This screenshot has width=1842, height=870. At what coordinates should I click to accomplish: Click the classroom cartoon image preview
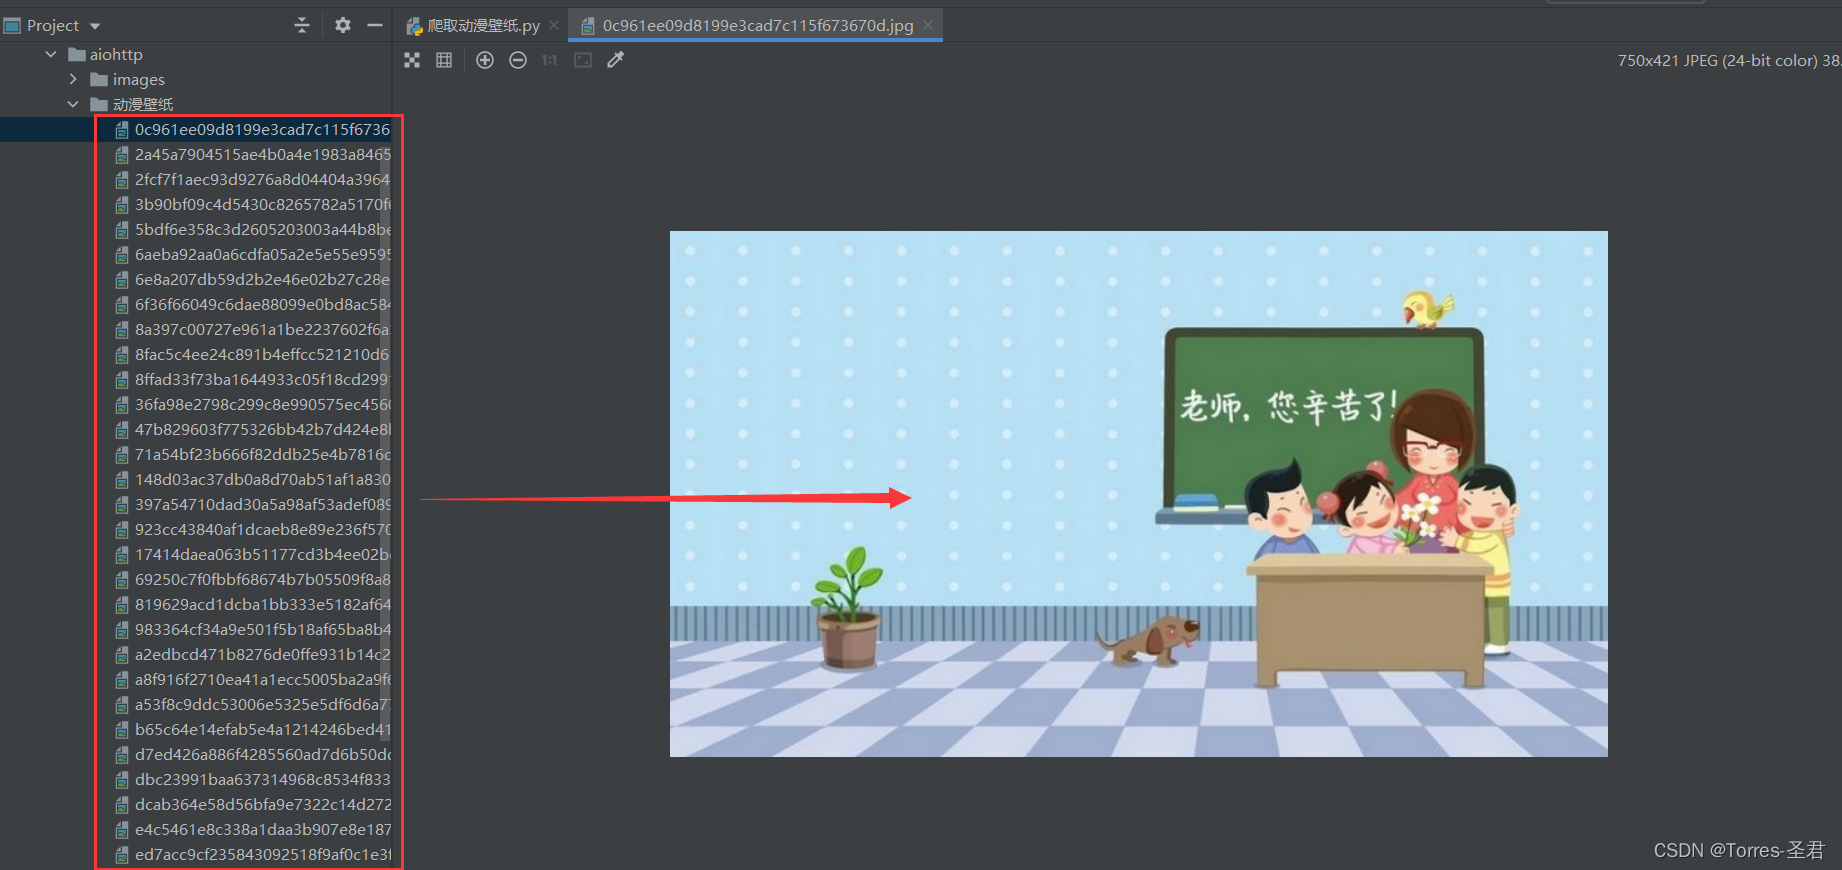click(x=1138, y=494)
